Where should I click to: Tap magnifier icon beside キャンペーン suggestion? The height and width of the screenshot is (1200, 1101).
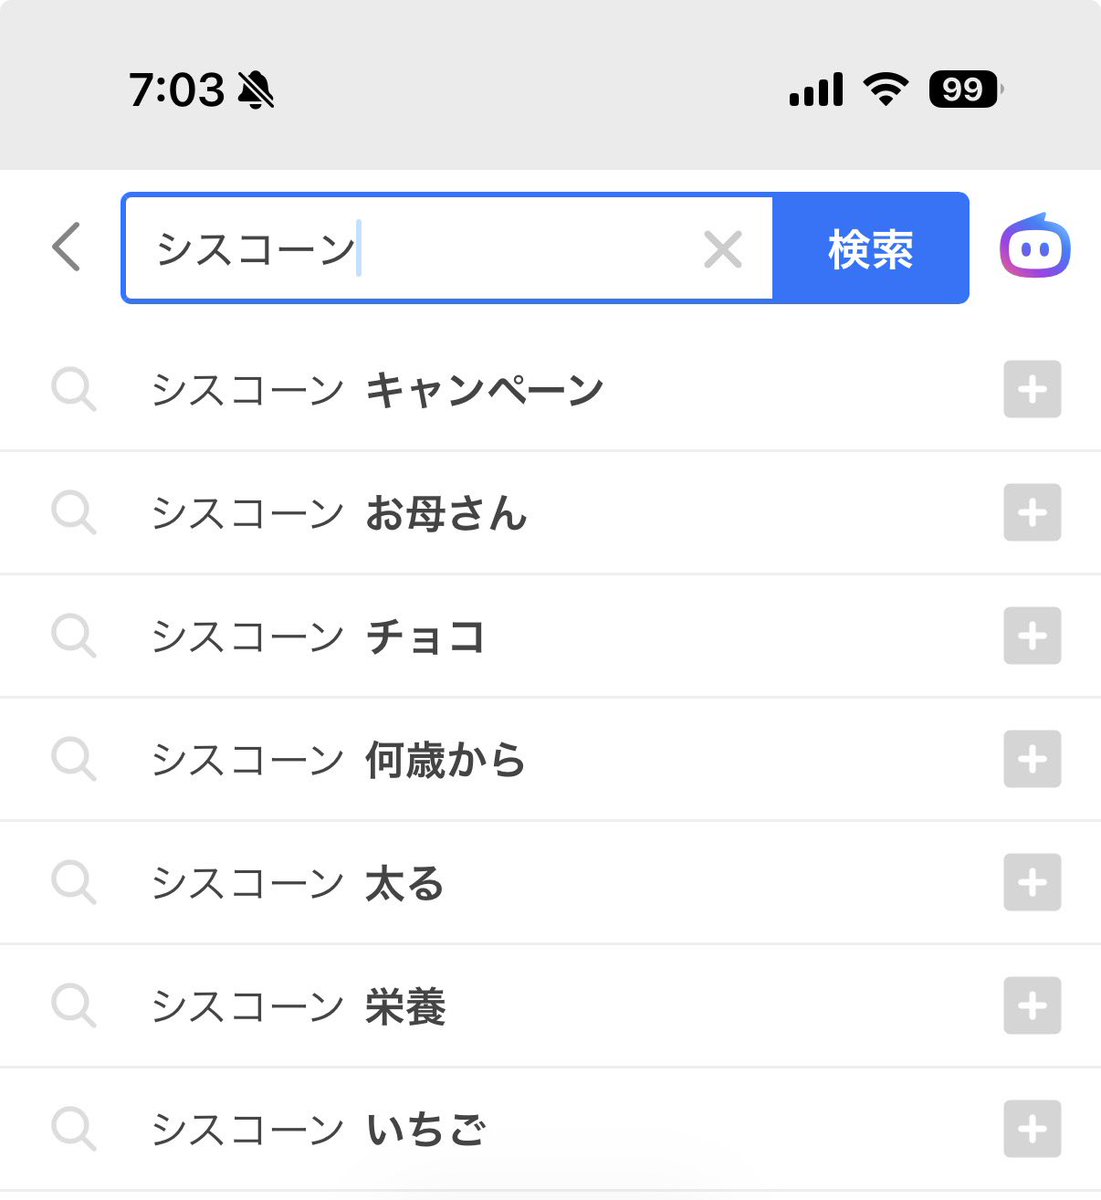pos(74,389)
